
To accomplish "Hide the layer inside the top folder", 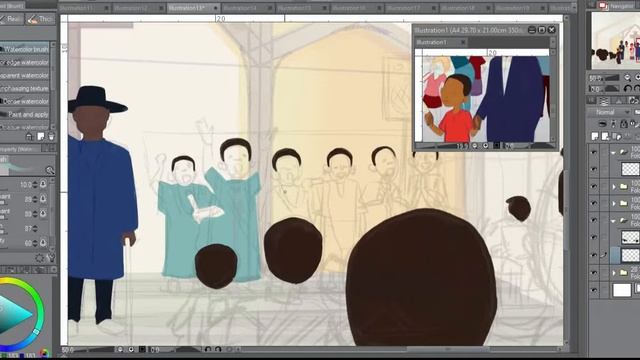I will [594, 169].
